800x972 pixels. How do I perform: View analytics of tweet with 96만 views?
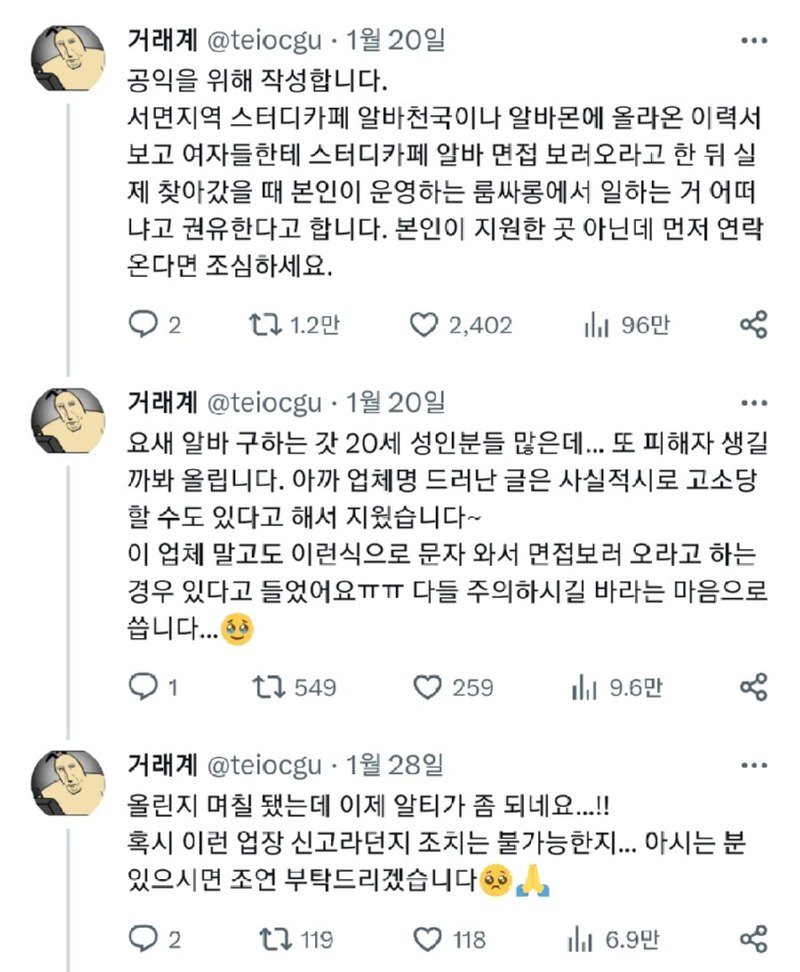pos(597,324)
